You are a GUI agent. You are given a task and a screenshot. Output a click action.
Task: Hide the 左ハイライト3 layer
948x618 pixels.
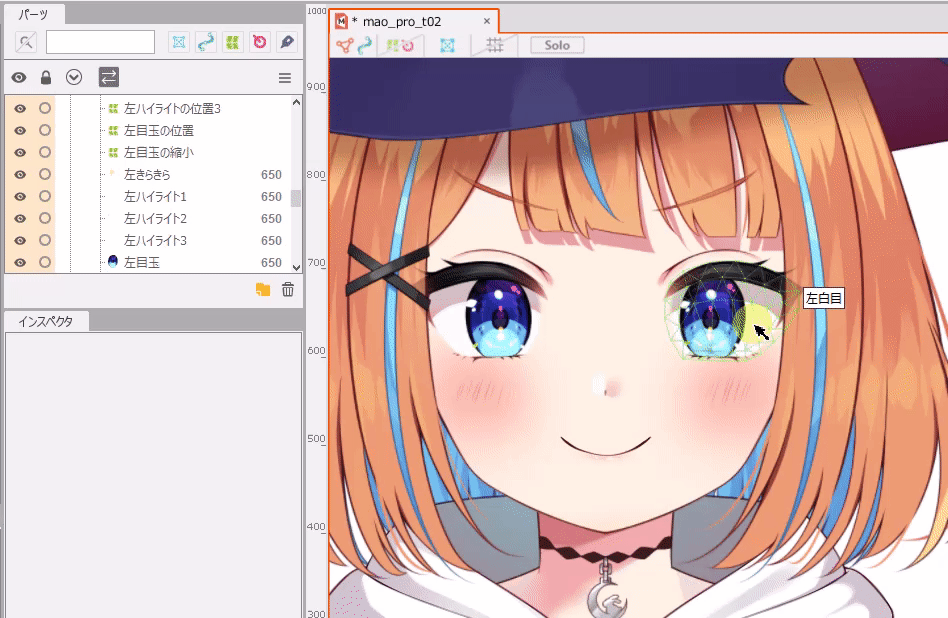click(x=20, y=241)
